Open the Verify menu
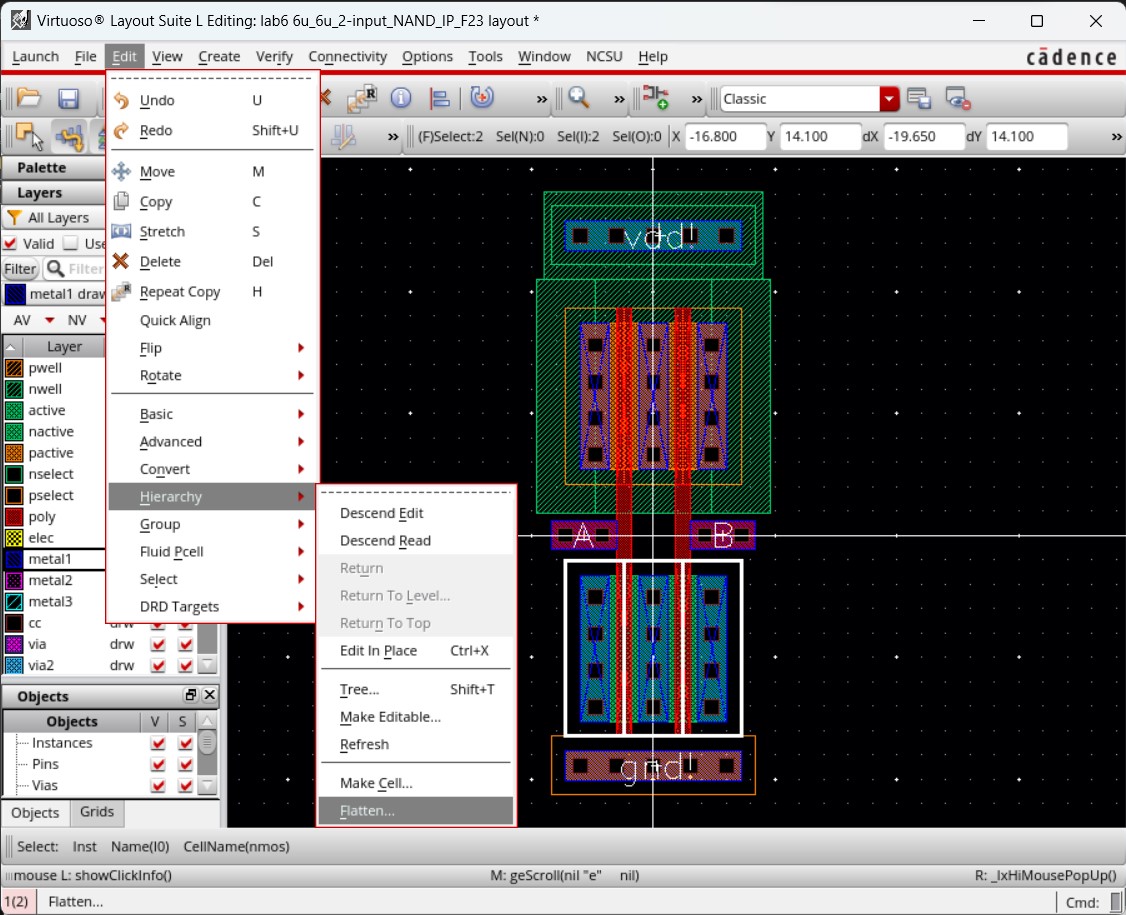This screenshot has width=1126, height=915. [x=274, y=56]
